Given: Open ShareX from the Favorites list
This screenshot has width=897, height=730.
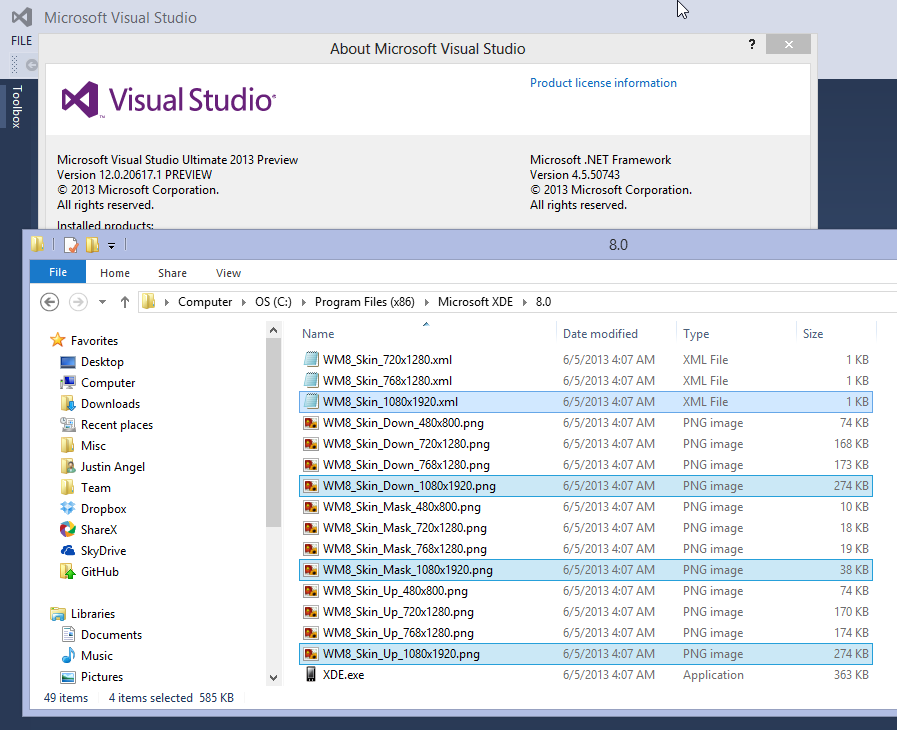Looking at the screenshot, I should point(68,529).
